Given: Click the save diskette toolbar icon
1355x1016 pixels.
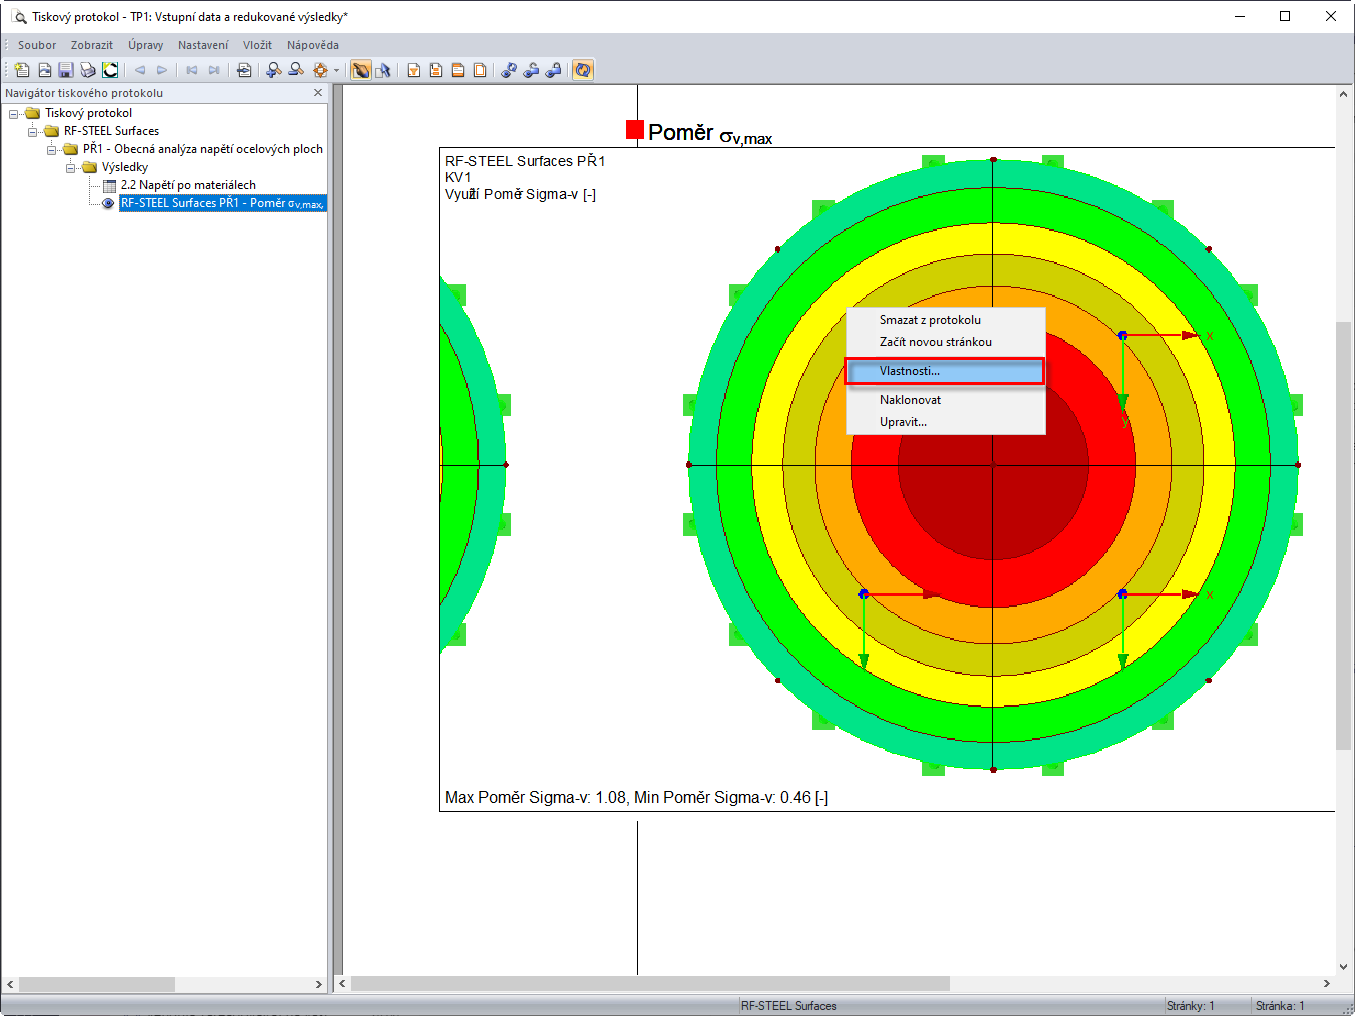Looking at the screenshot, I should tap(66, 70).
